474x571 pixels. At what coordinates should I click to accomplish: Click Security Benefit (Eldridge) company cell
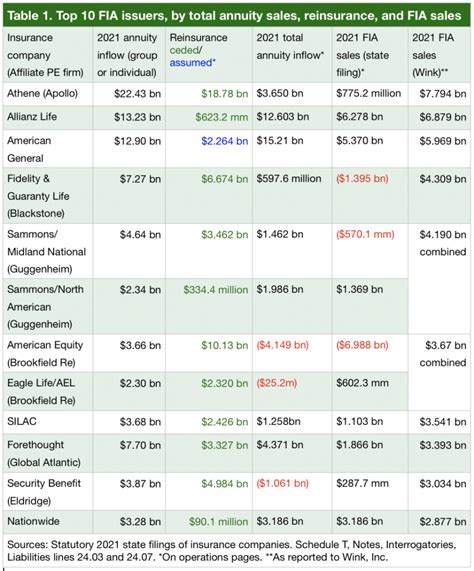pyautogui.click(x=48, y=492)
